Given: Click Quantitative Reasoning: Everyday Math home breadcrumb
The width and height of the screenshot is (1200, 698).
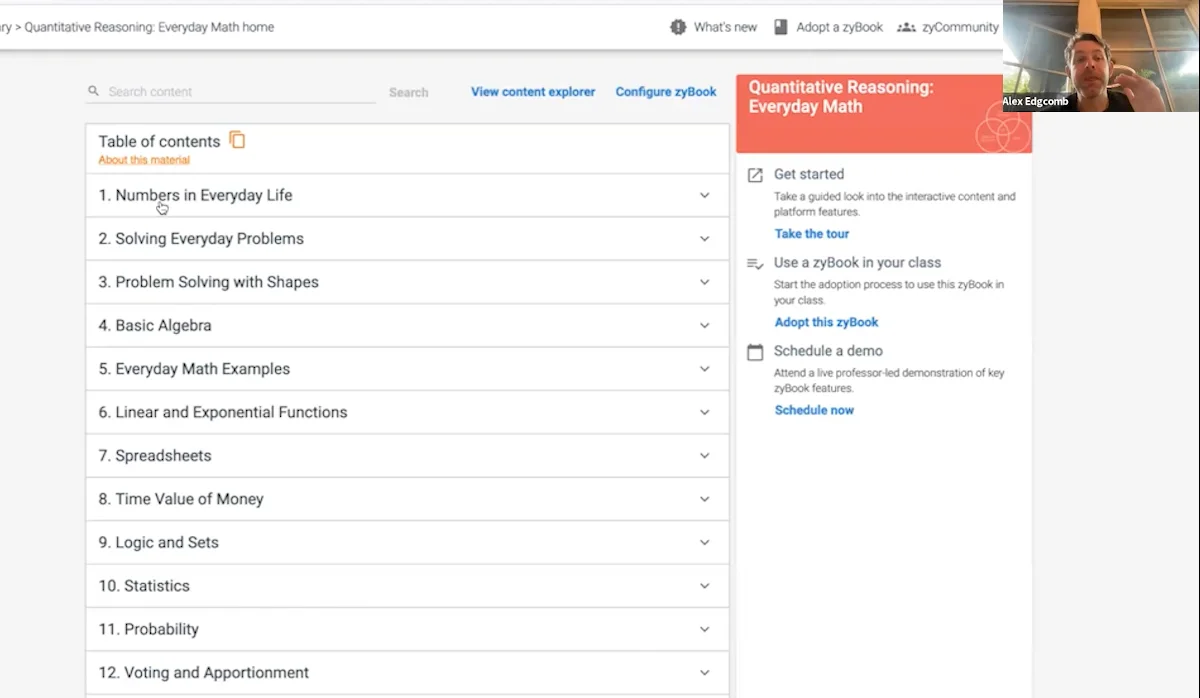Looking at the screenshot, I should [149, 27].
